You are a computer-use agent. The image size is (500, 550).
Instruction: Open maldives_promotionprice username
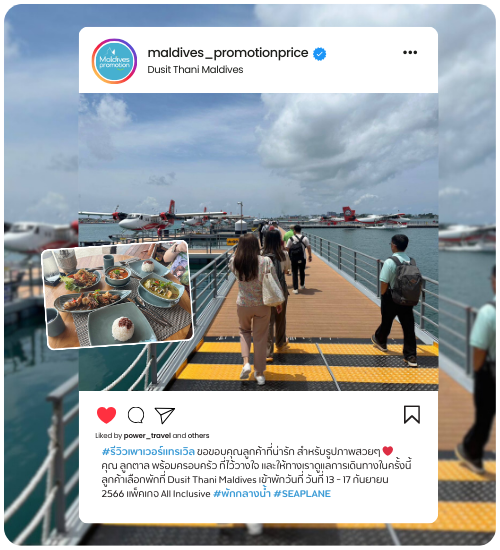coord(228,53)
